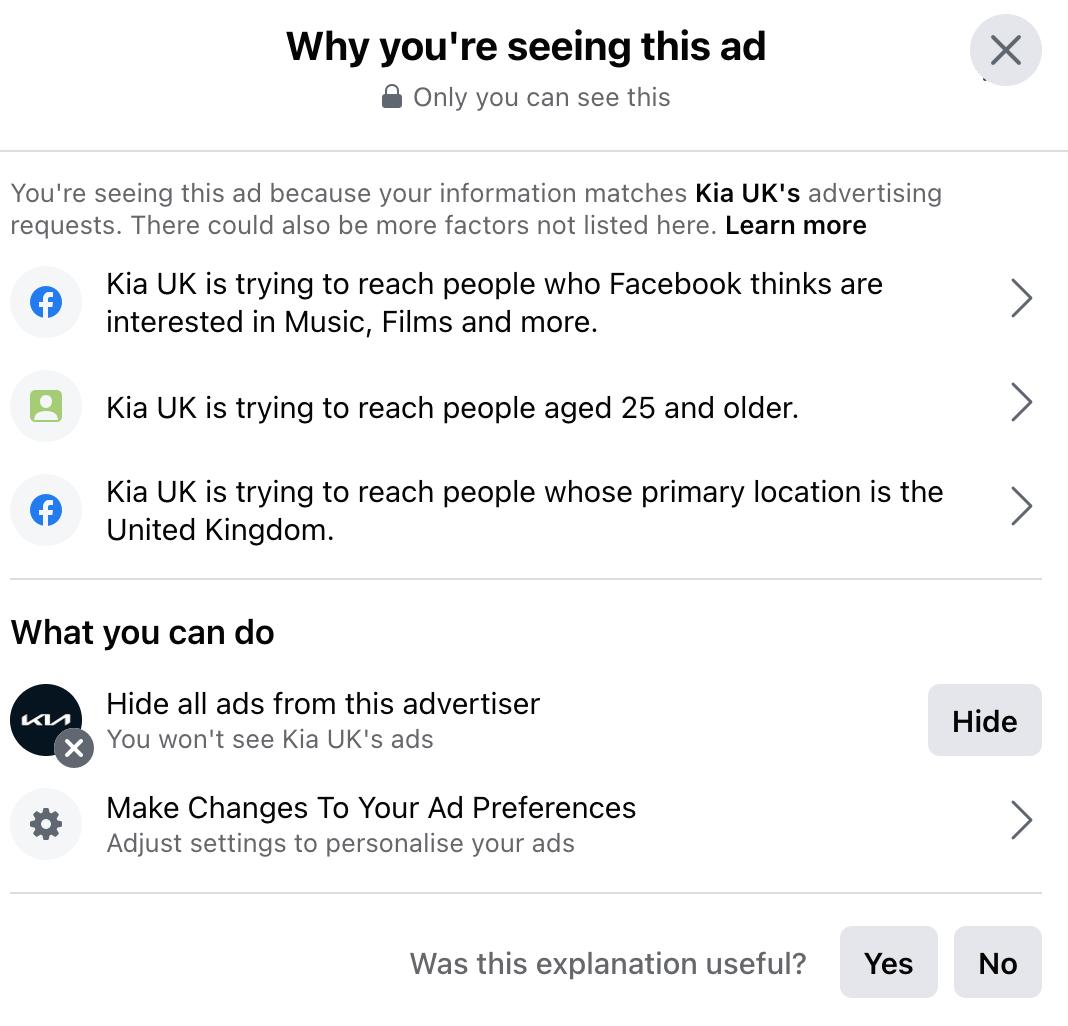Click 'Hide all ads from this advertiser' text

(x=323, y=704)
